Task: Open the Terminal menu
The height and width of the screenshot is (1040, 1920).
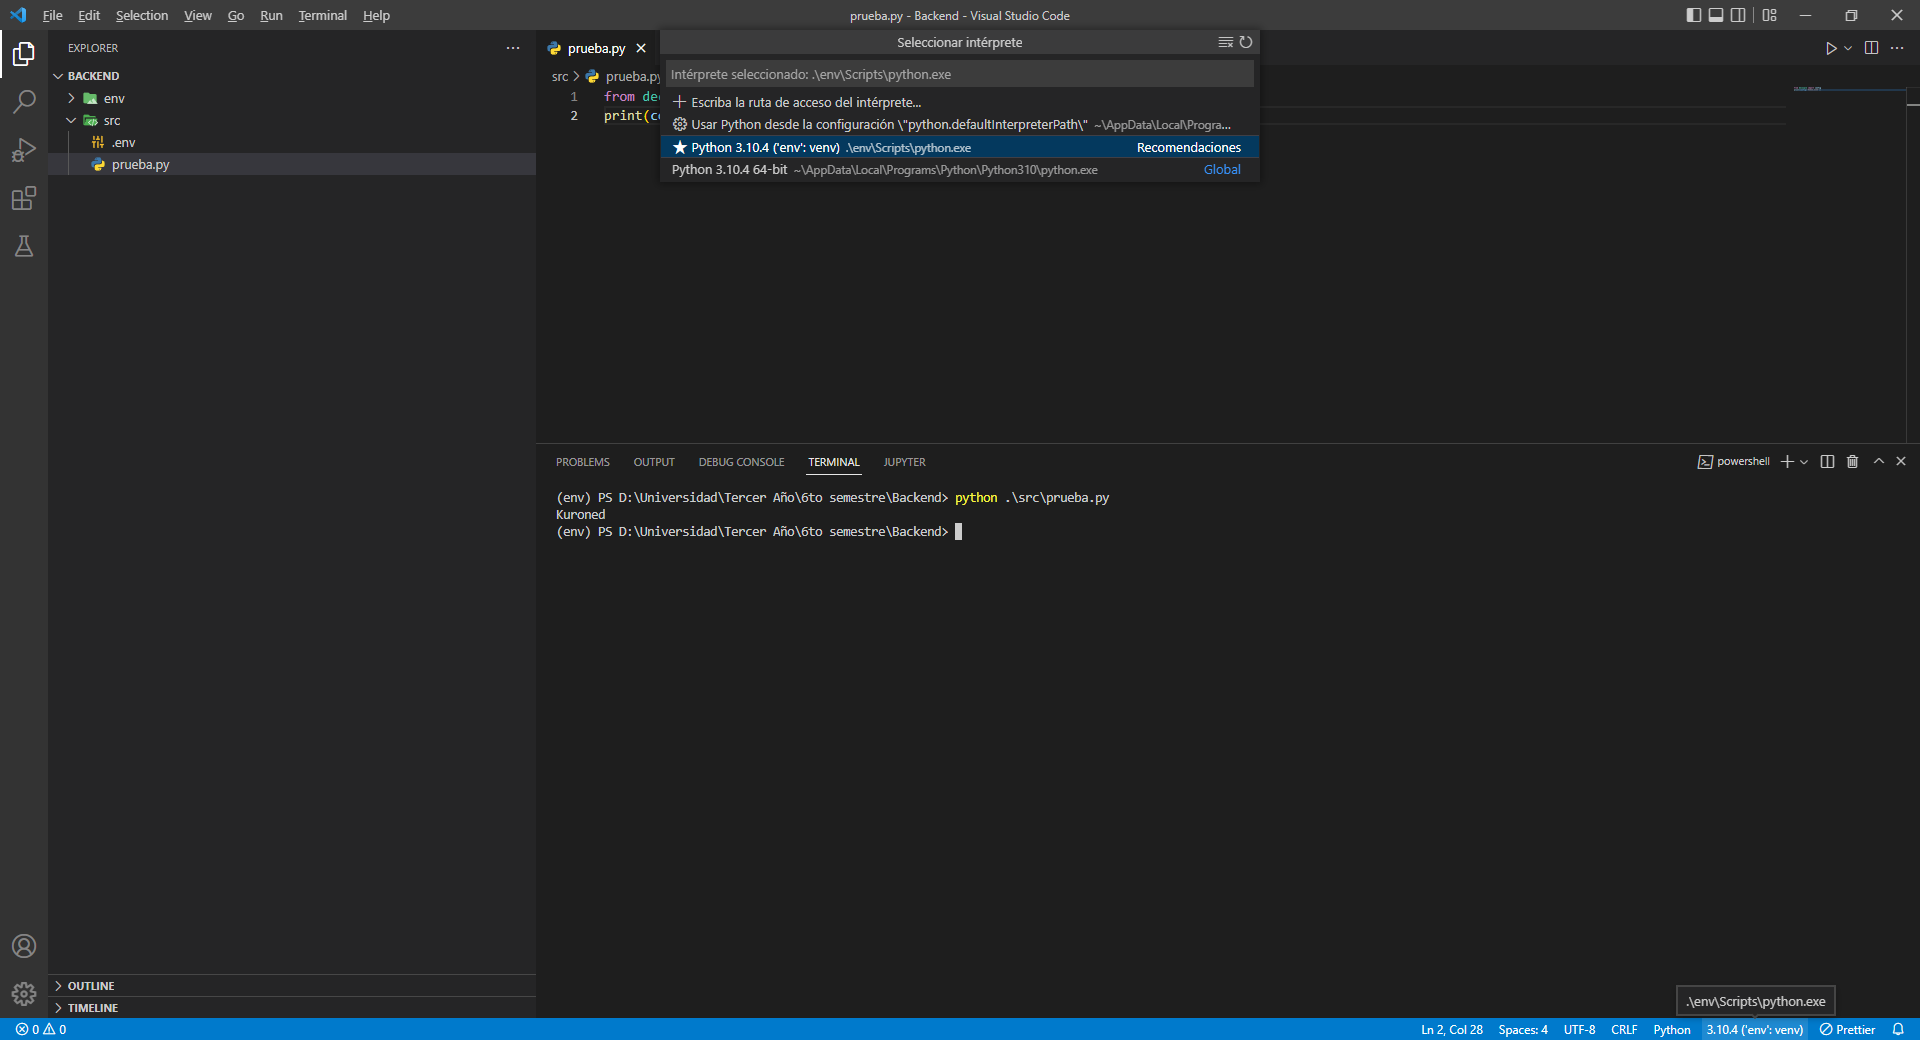Action: 322,15
